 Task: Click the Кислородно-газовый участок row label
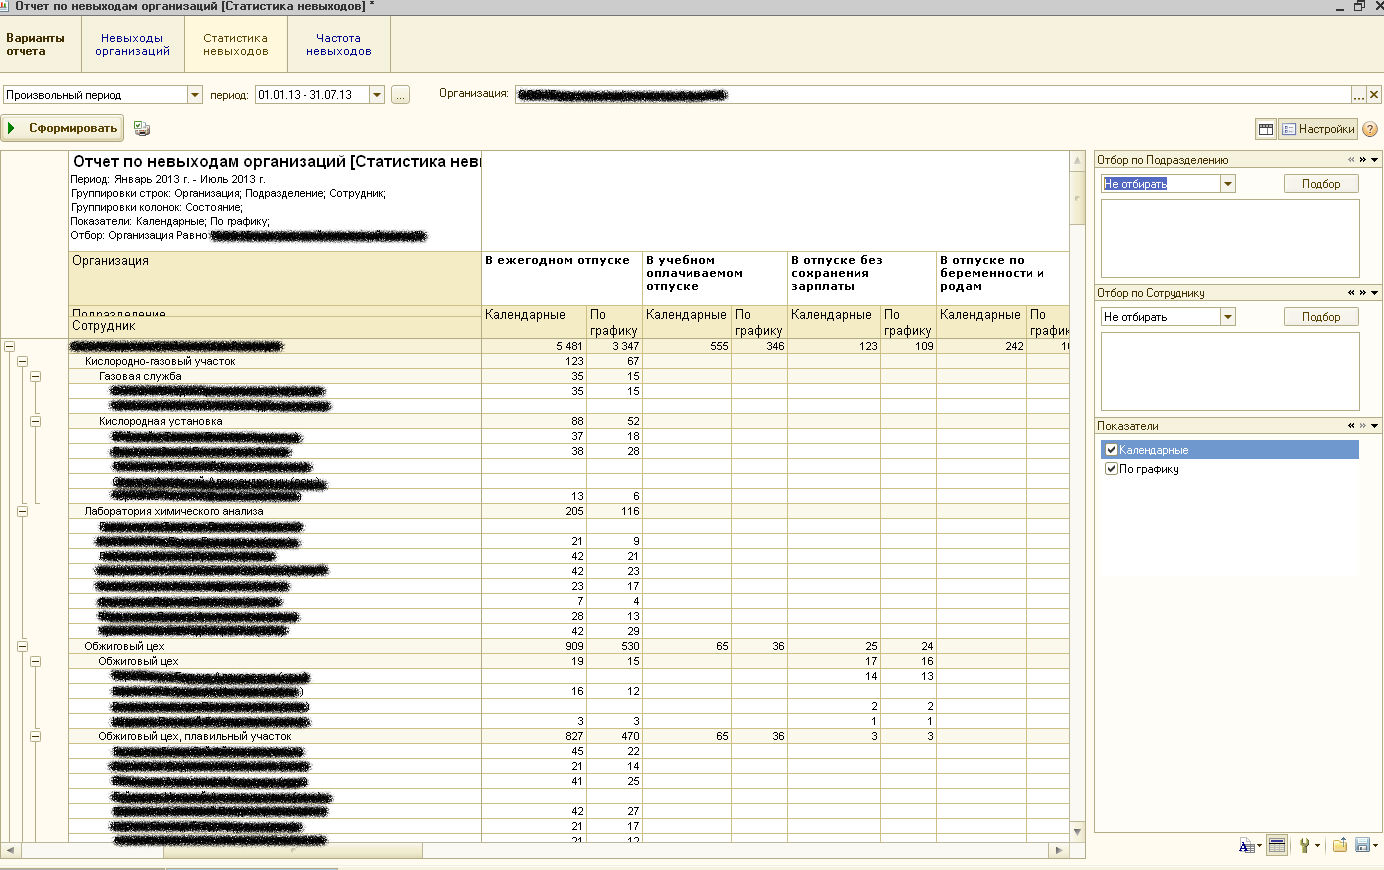(x=160, y=361)
